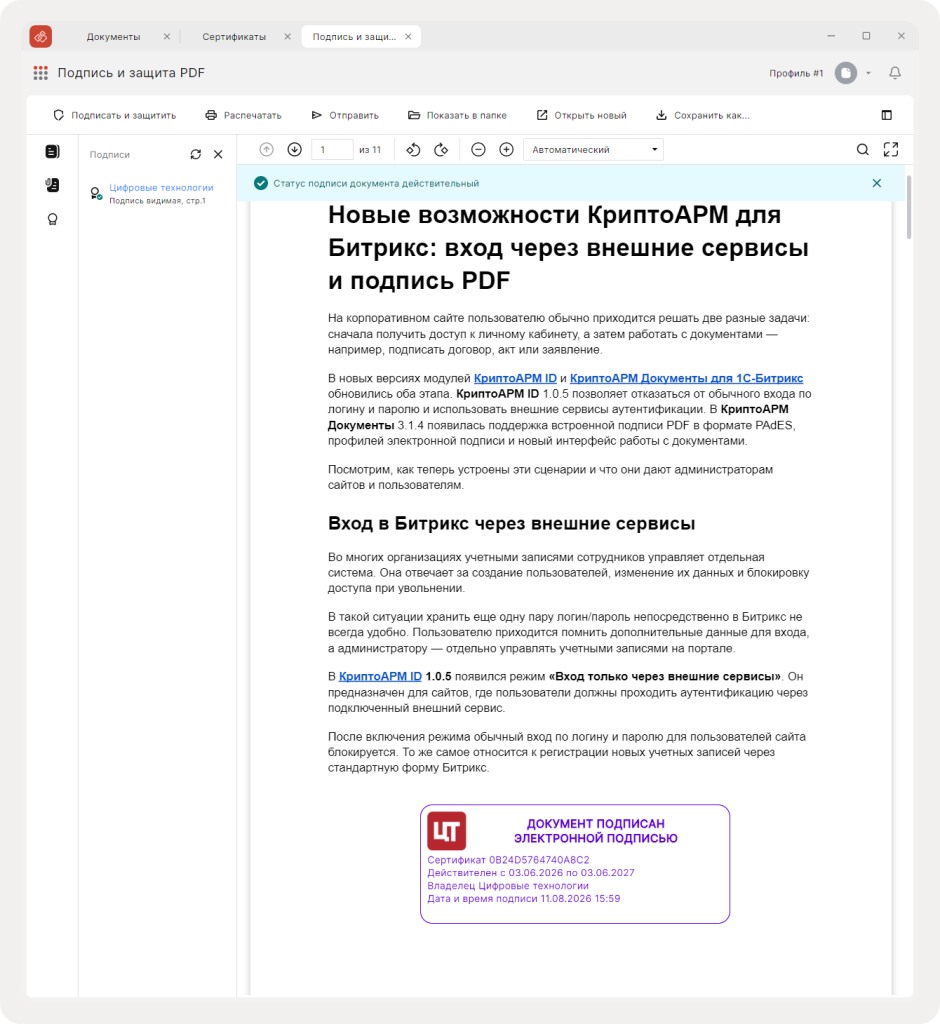Click Дата и время подписи 11.08.2026 15:59

[x=524, y=899]
